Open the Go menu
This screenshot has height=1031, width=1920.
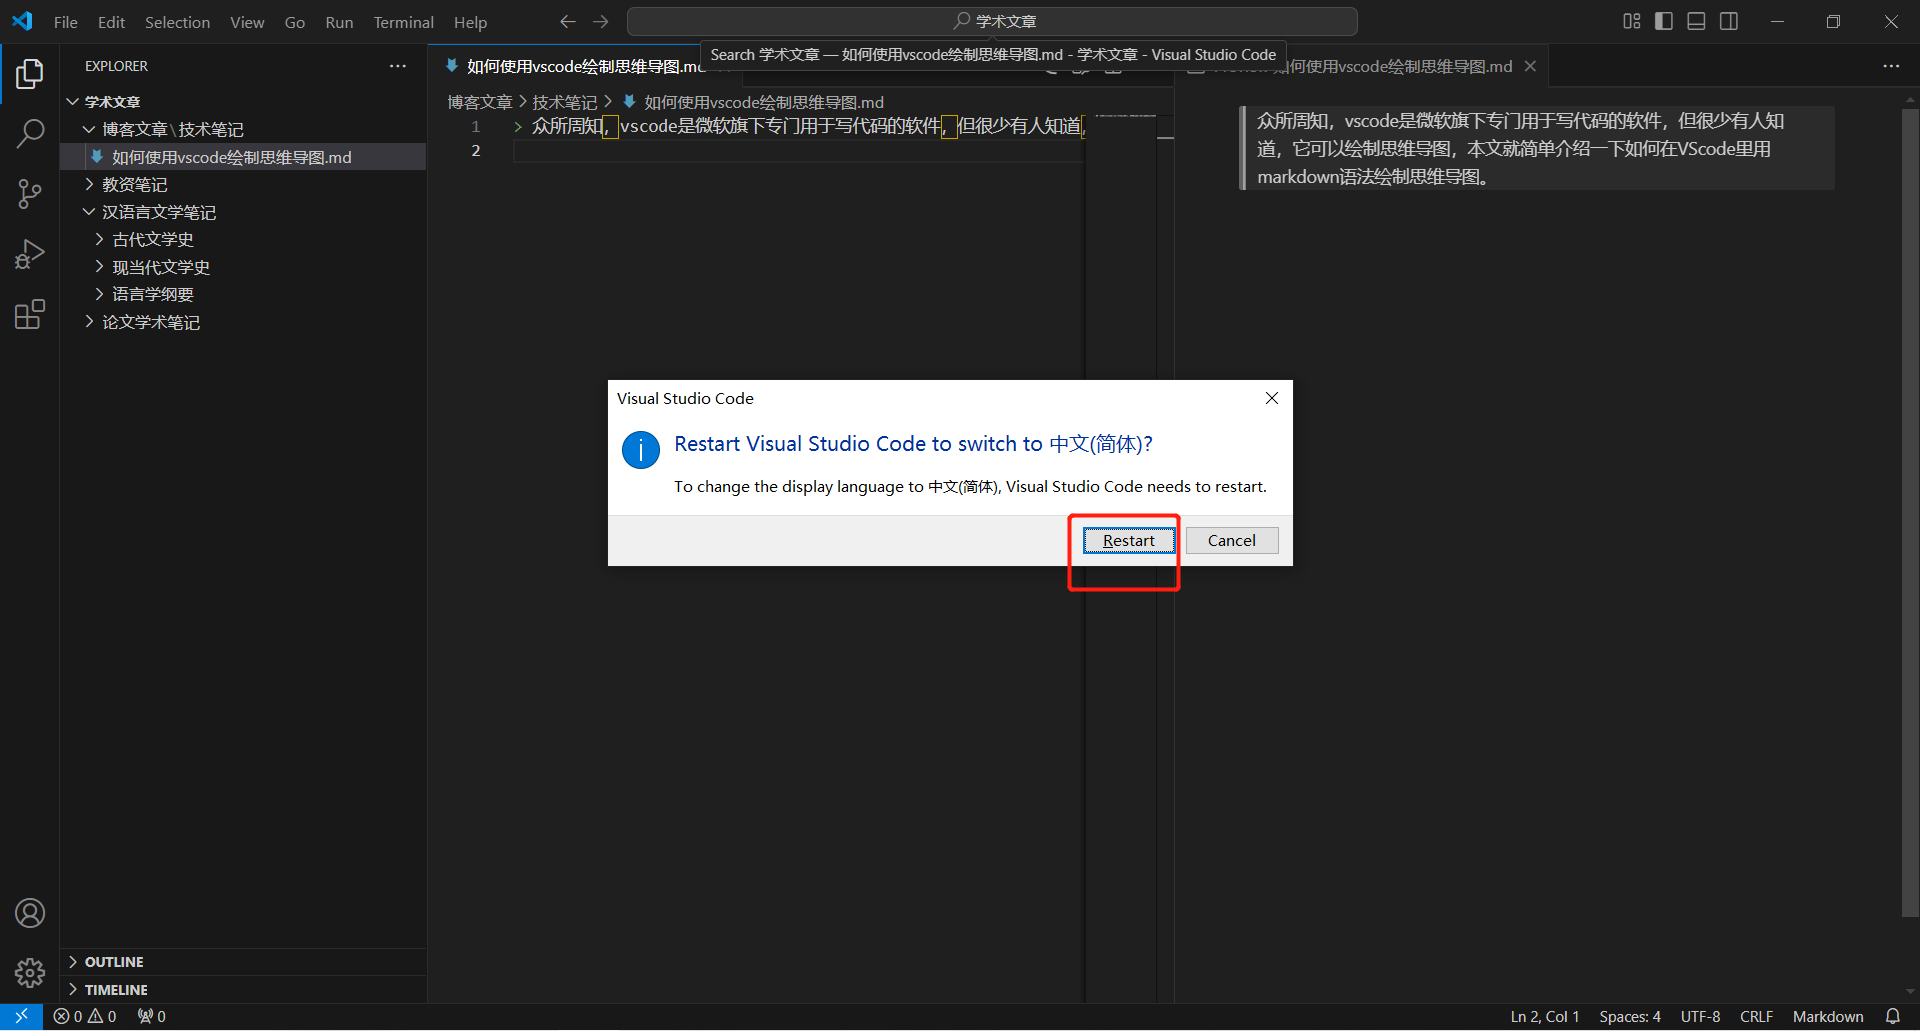295,22
